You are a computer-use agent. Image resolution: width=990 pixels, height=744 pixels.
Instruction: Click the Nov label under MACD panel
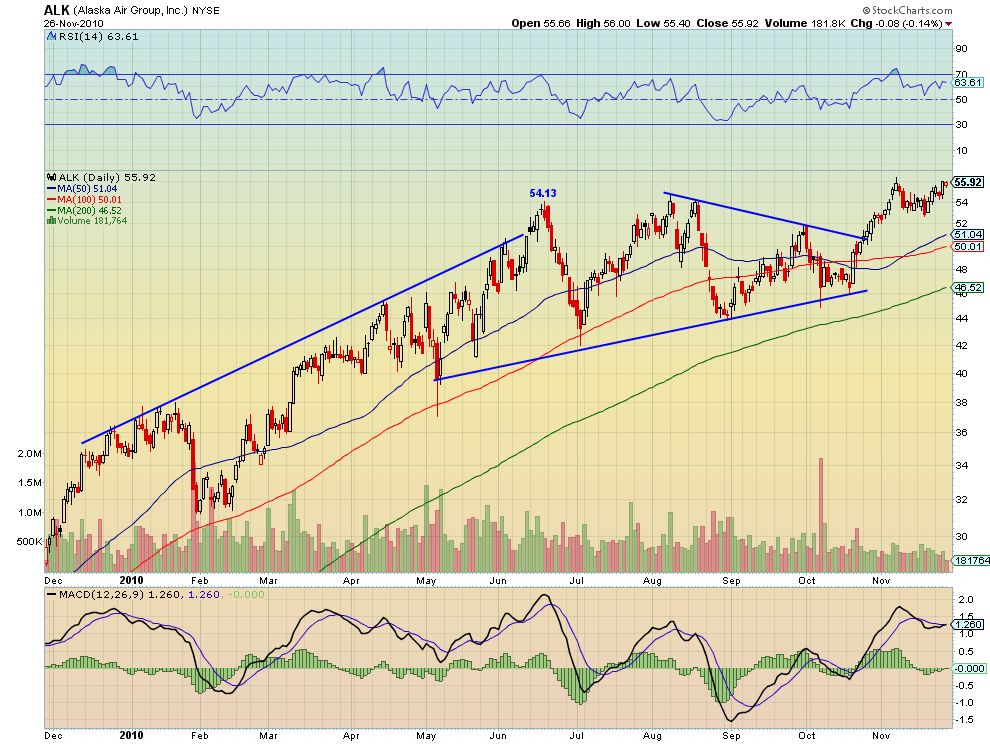(881, 736)
